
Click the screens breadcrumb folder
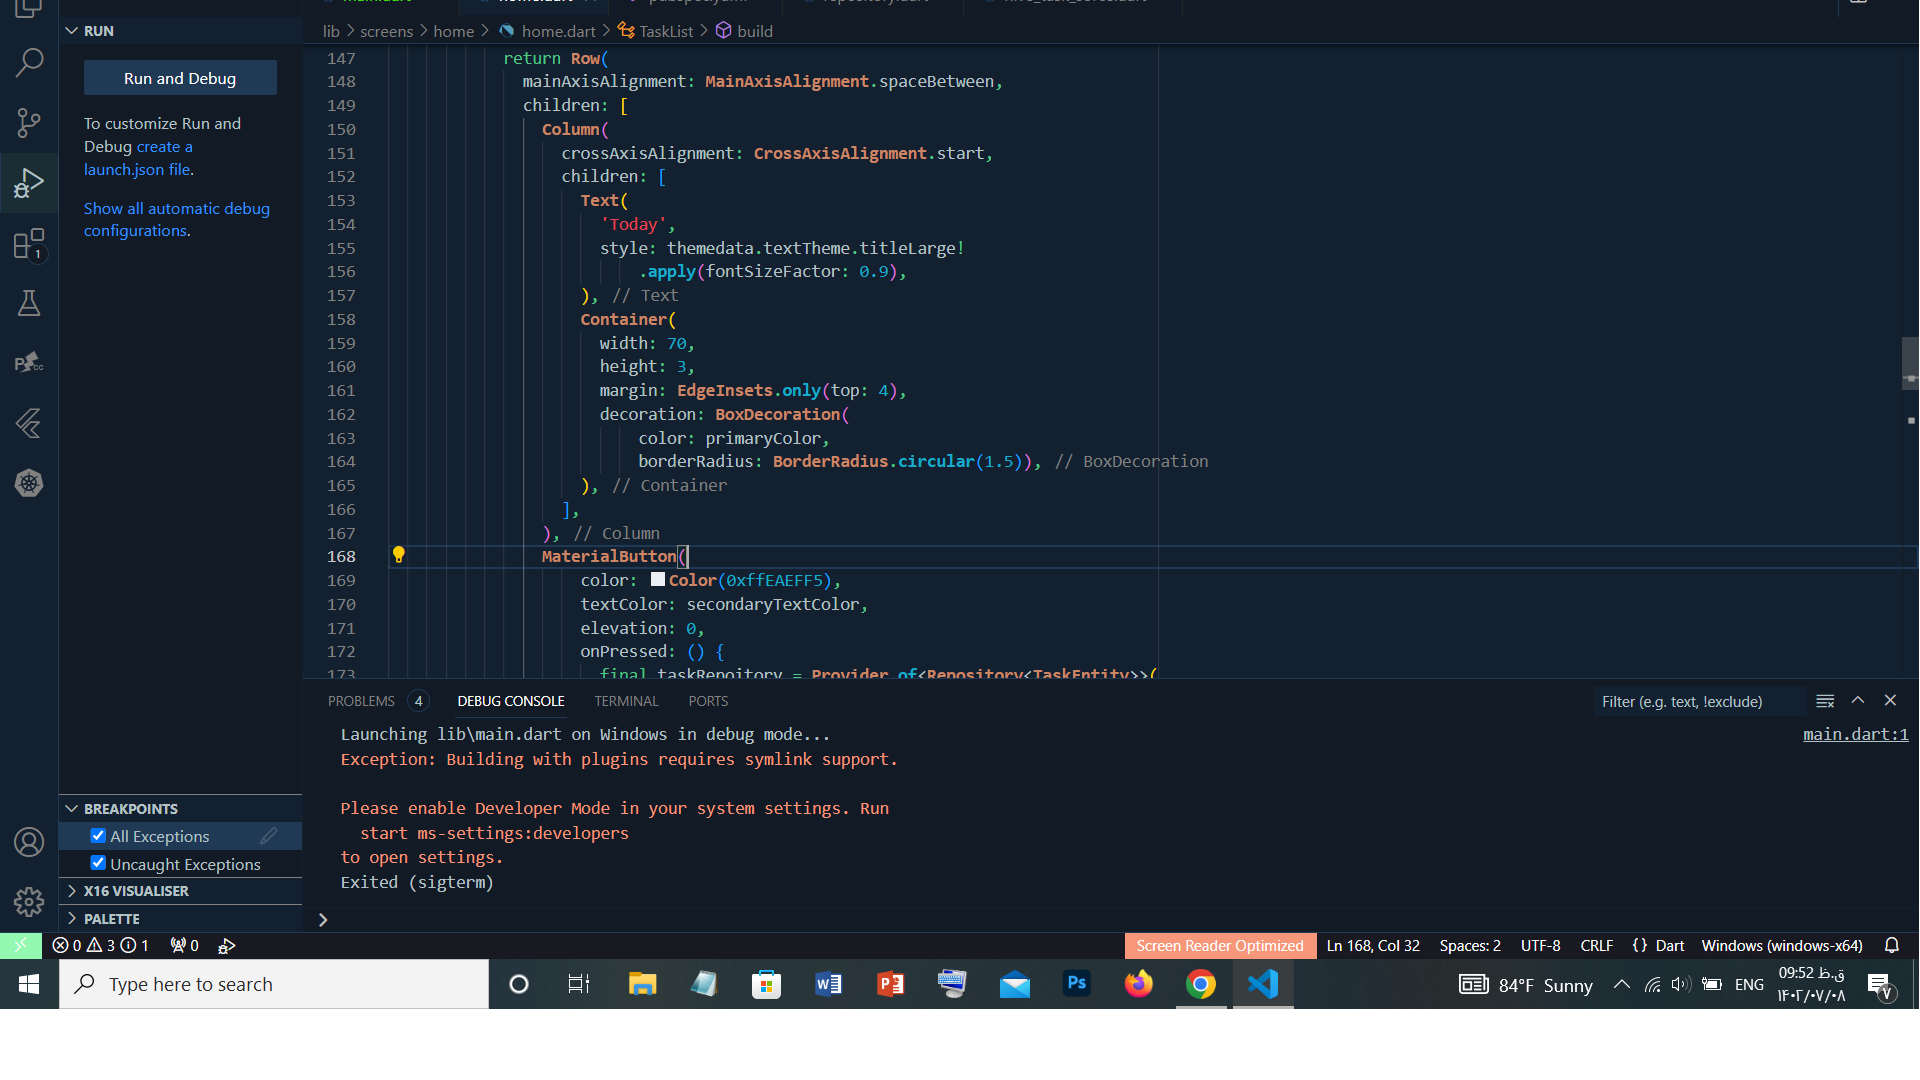click(x=386, y=31)
